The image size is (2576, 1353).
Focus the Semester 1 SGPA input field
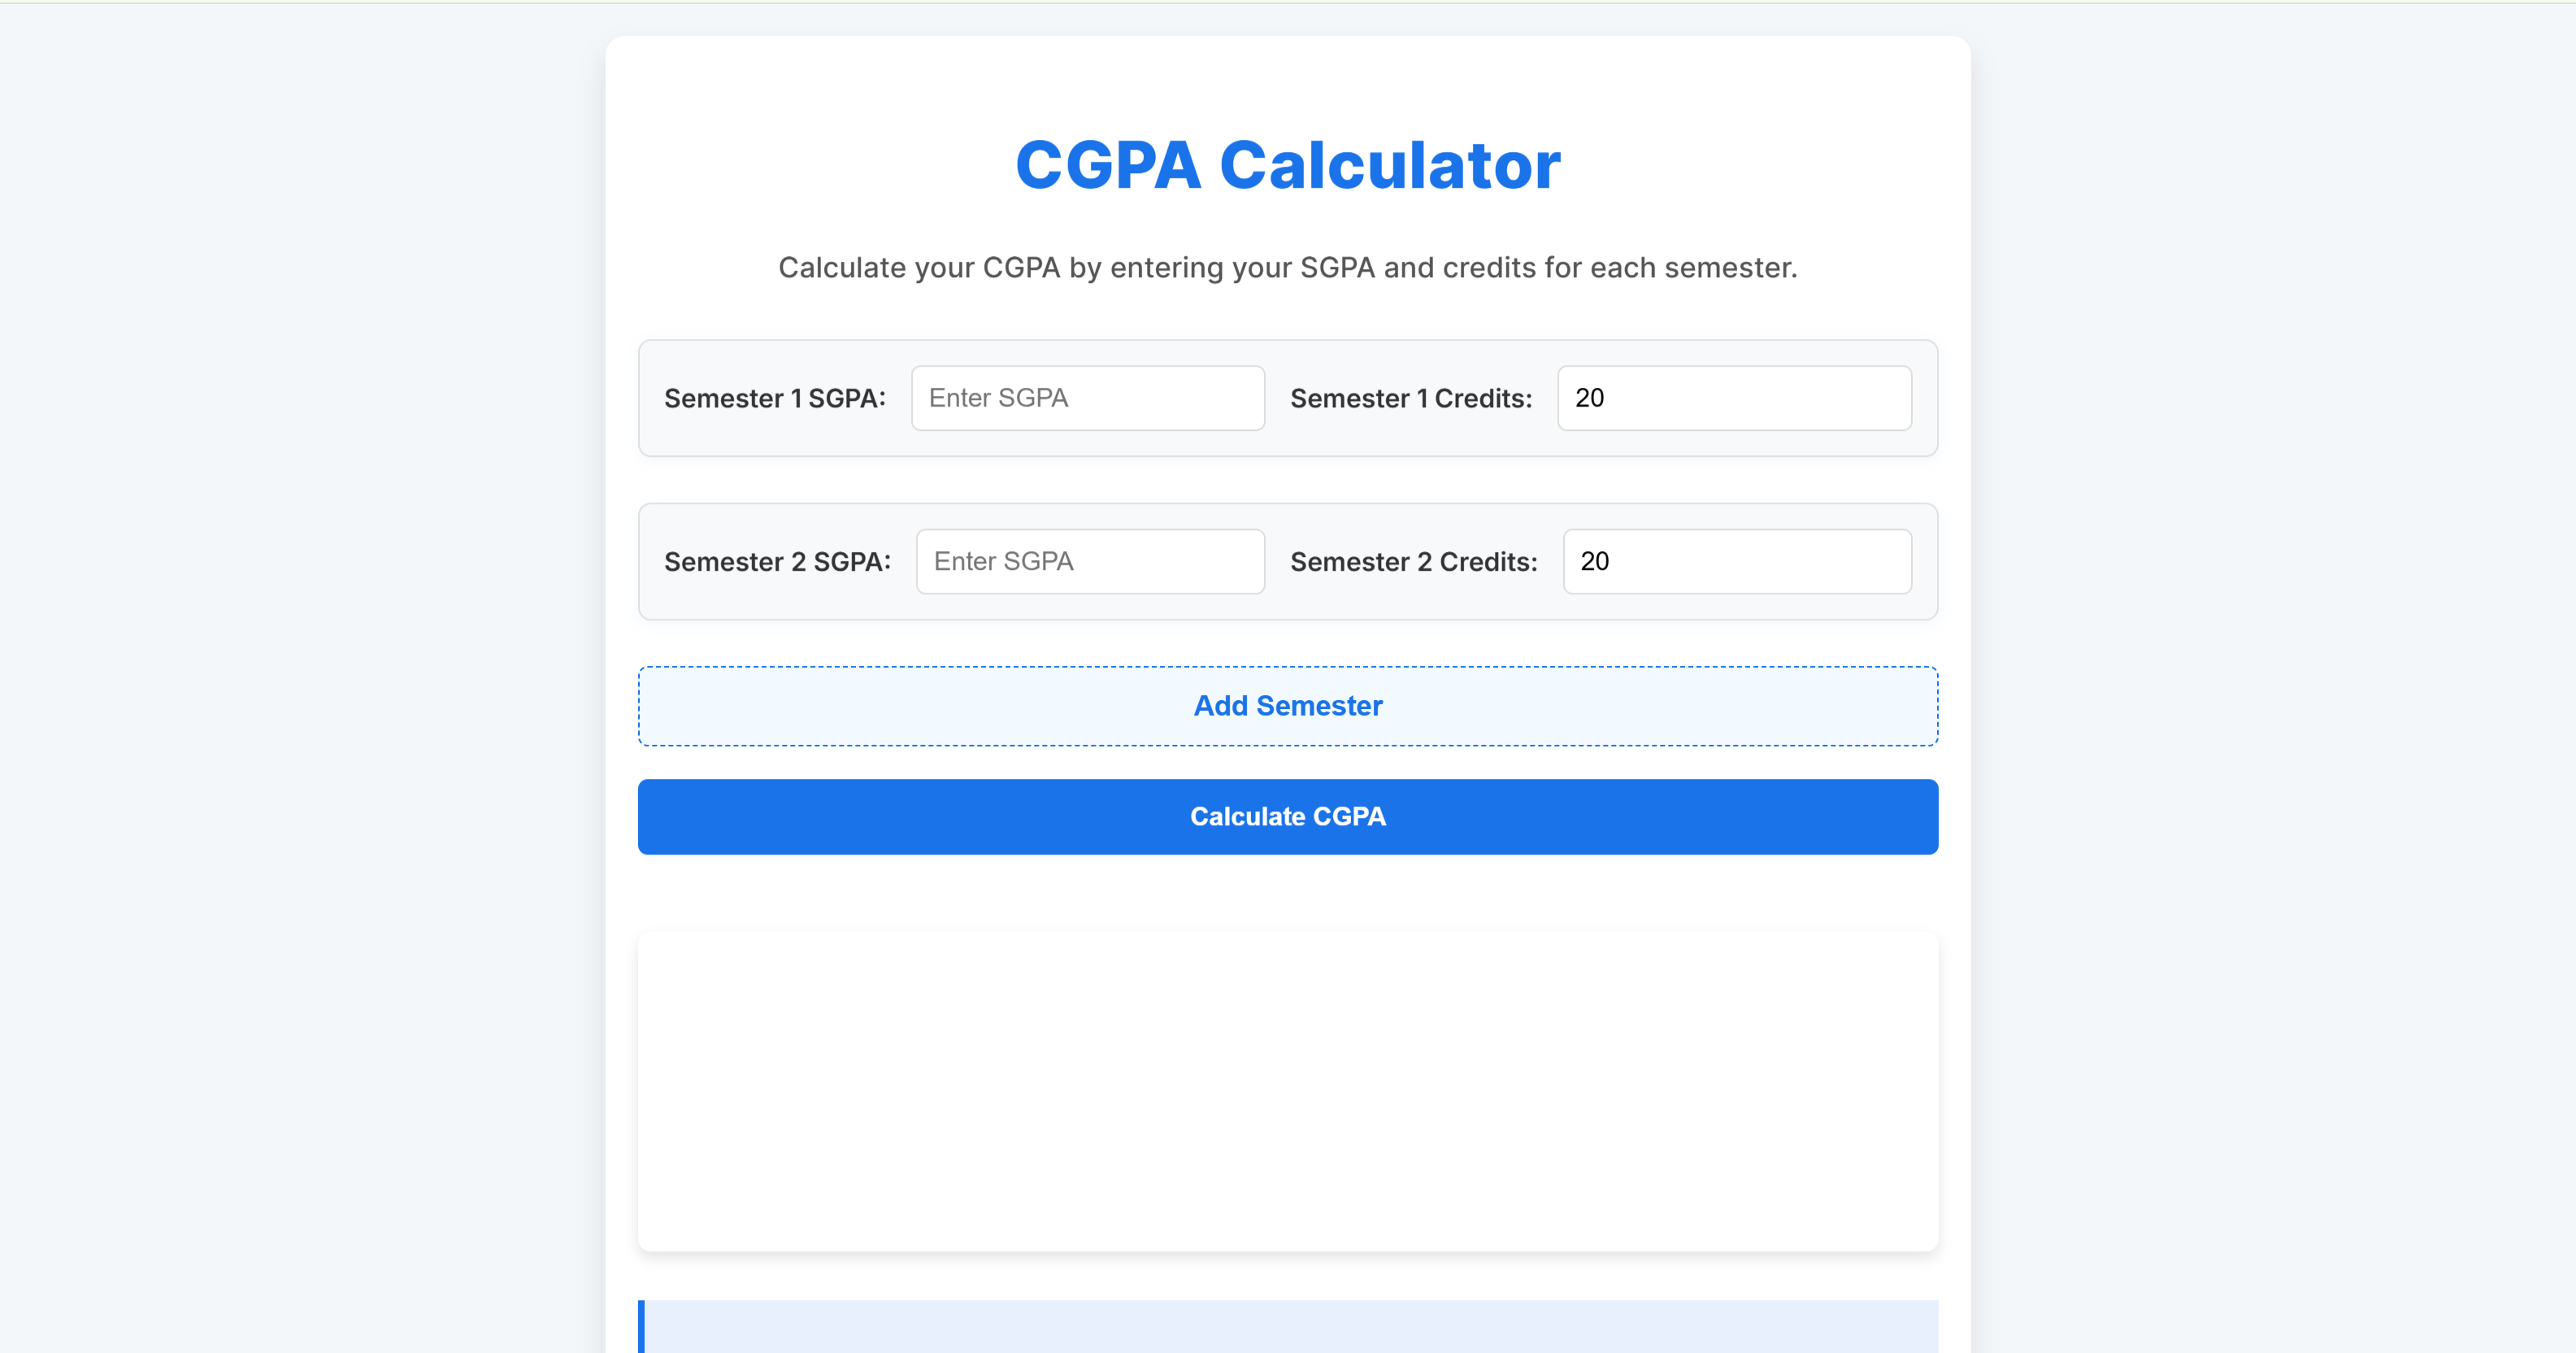pyautogui.click(x=1087, y=398)
